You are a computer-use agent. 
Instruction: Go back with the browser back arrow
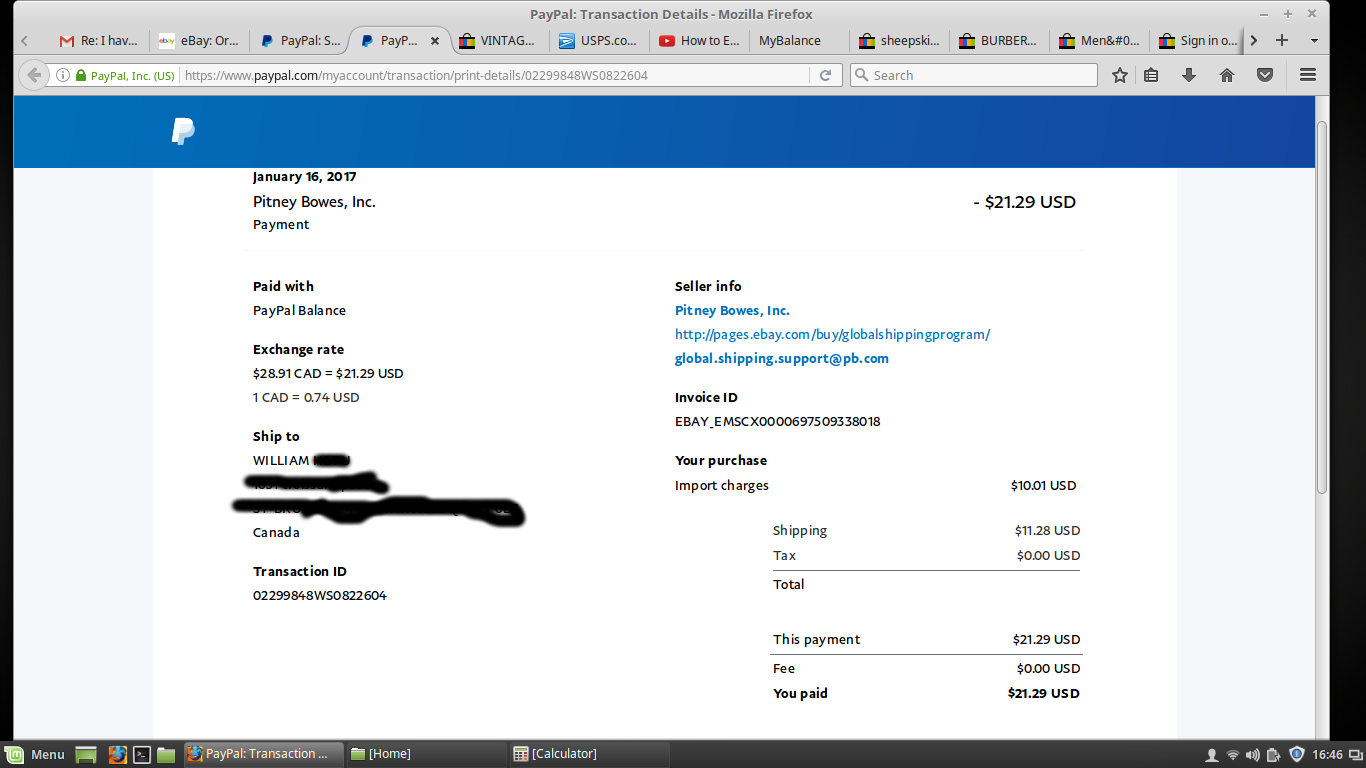34,75
